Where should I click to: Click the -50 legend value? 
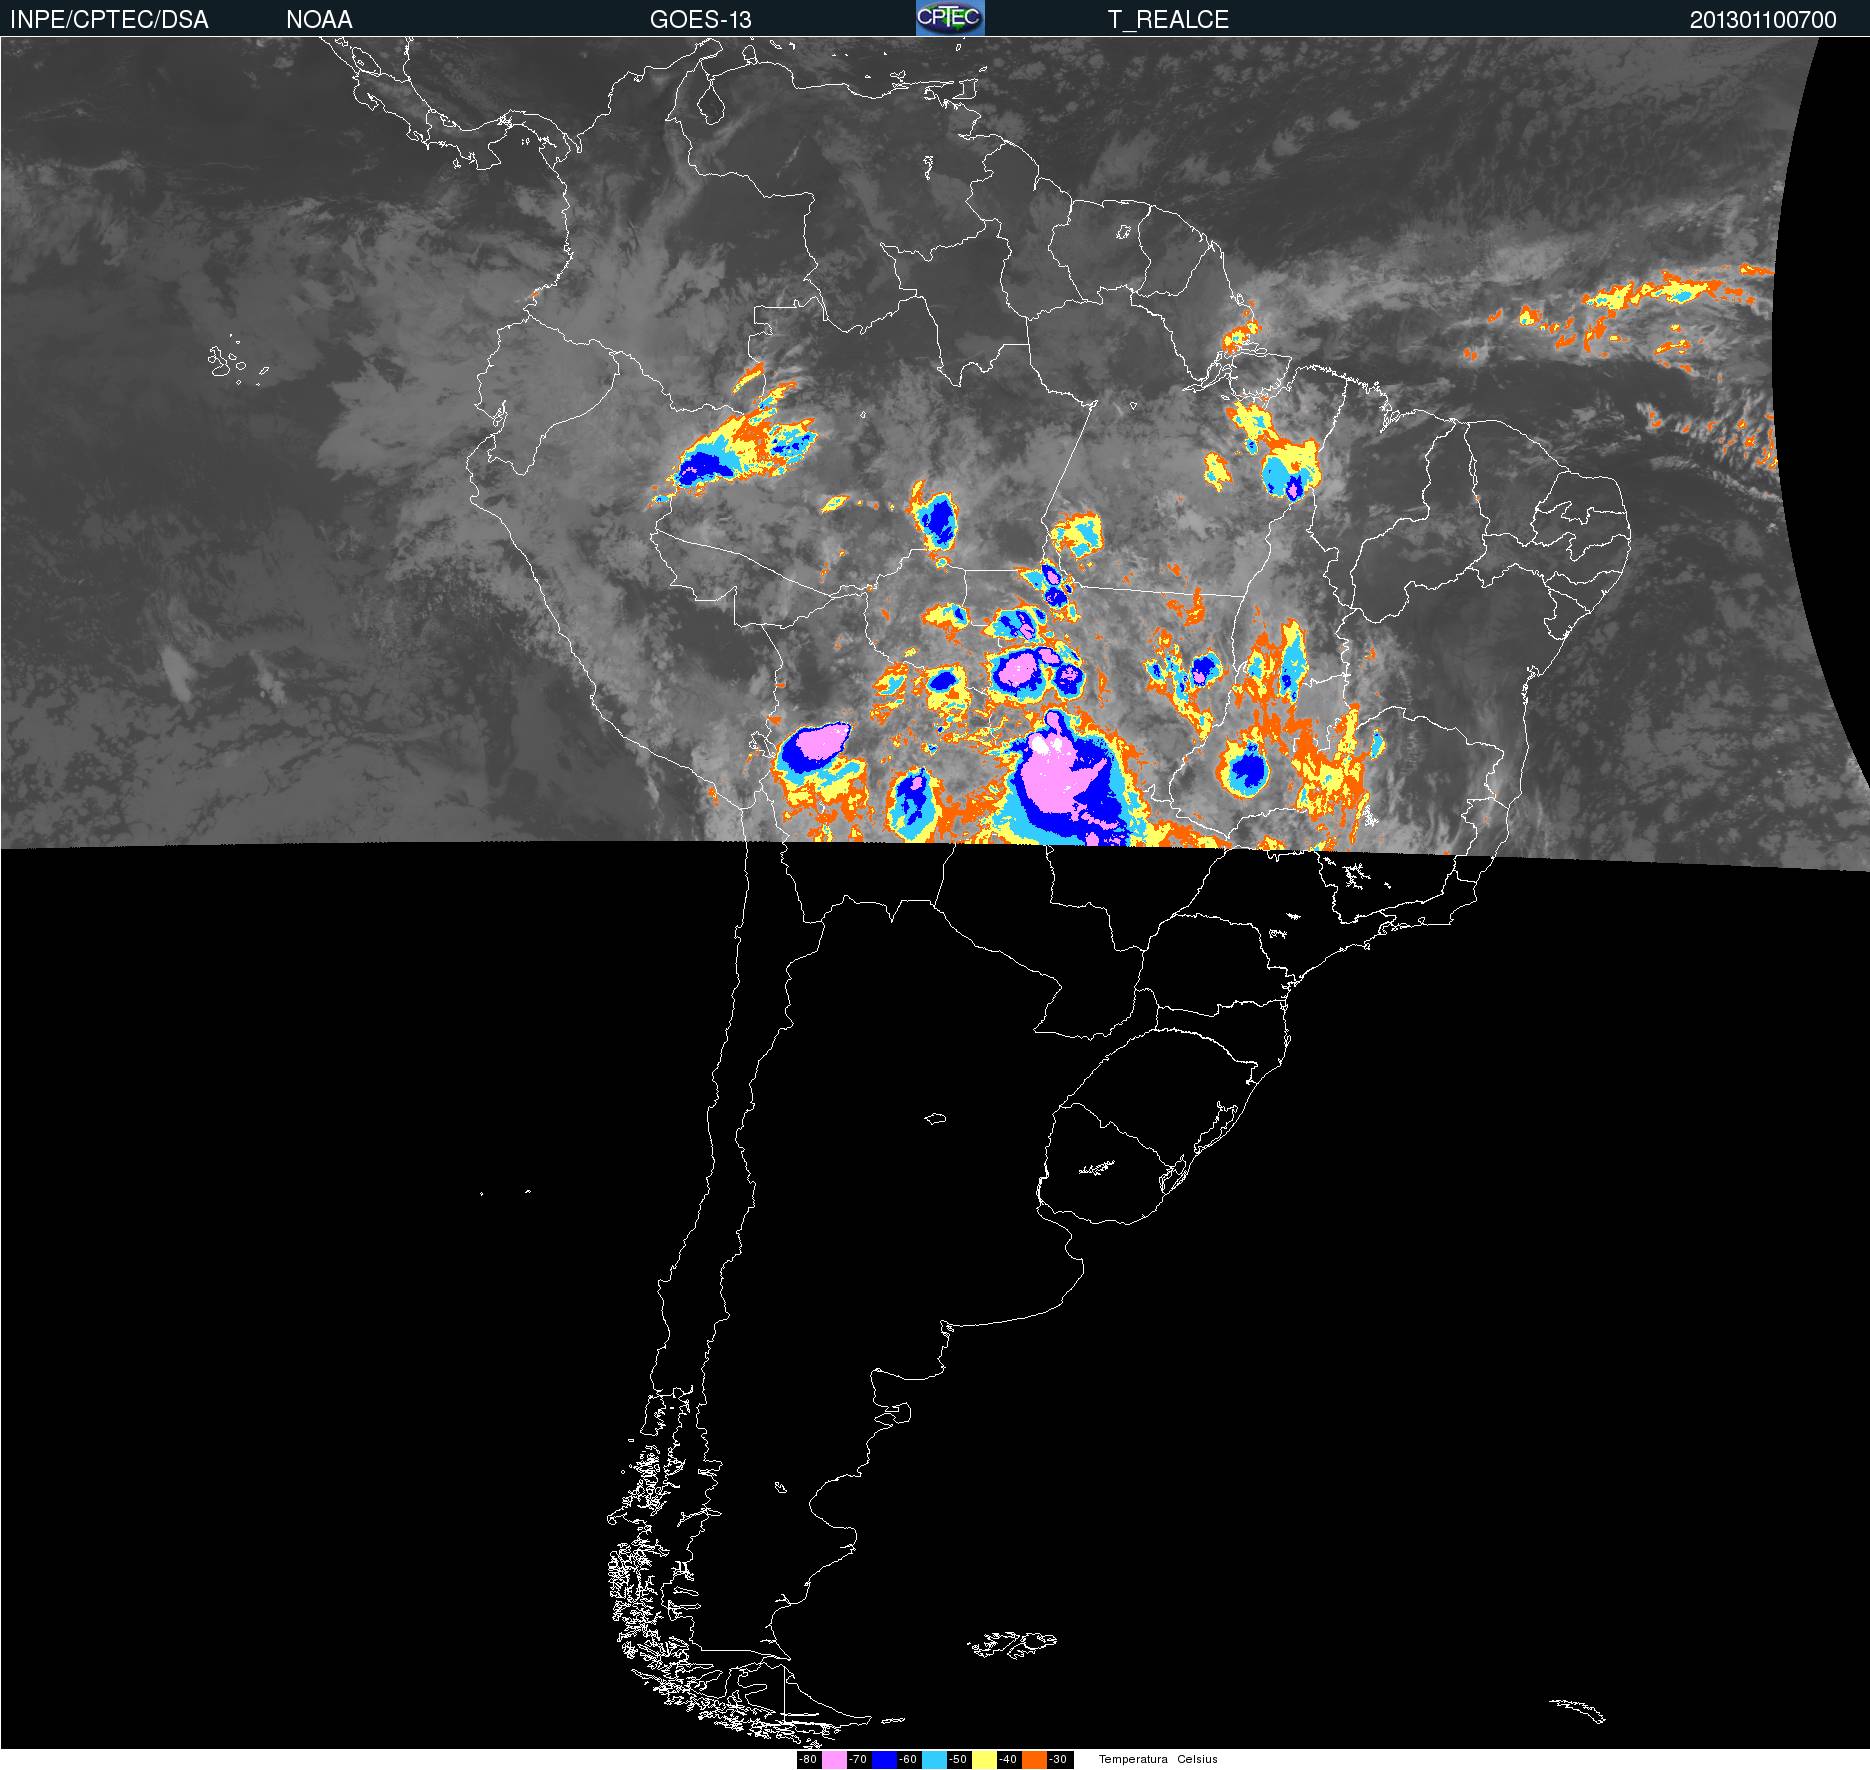pos(958,1760)
